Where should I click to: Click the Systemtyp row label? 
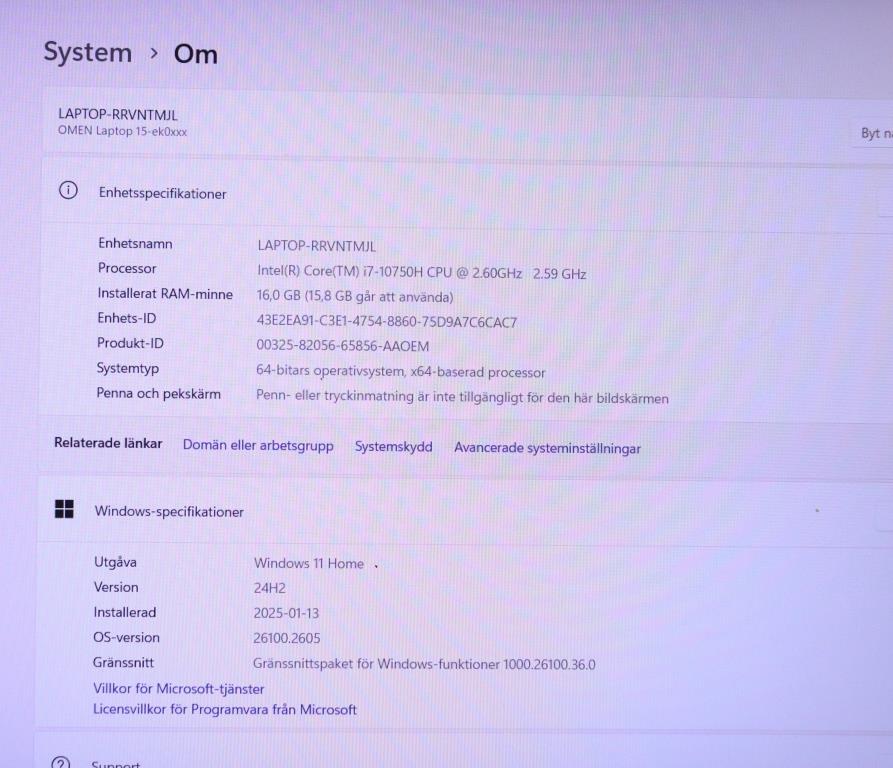tap(128, 368)
